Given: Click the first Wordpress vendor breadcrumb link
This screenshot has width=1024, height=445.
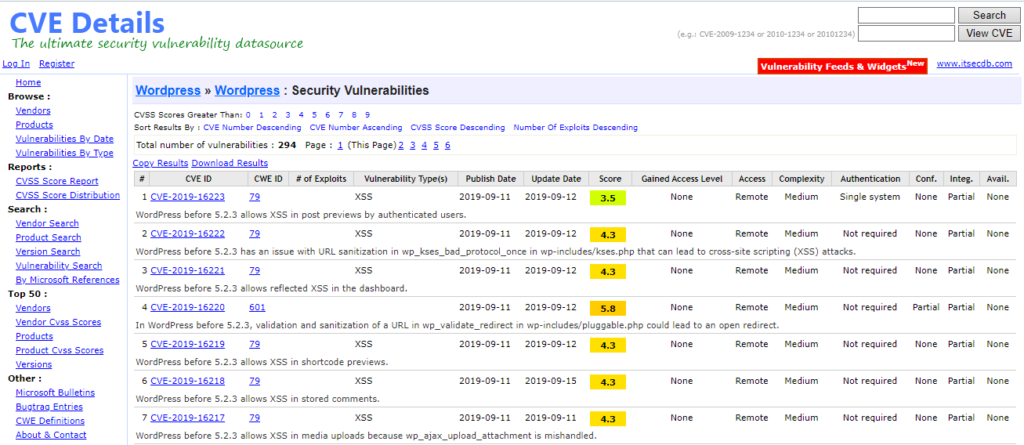Looking at the screenshot, I should [x=168, y=91].
